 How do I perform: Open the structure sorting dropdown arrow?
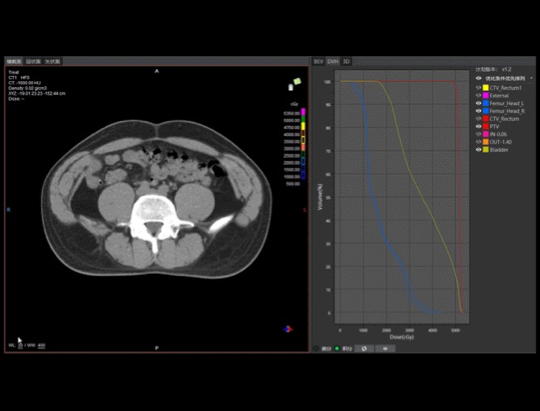click(531, 79)
